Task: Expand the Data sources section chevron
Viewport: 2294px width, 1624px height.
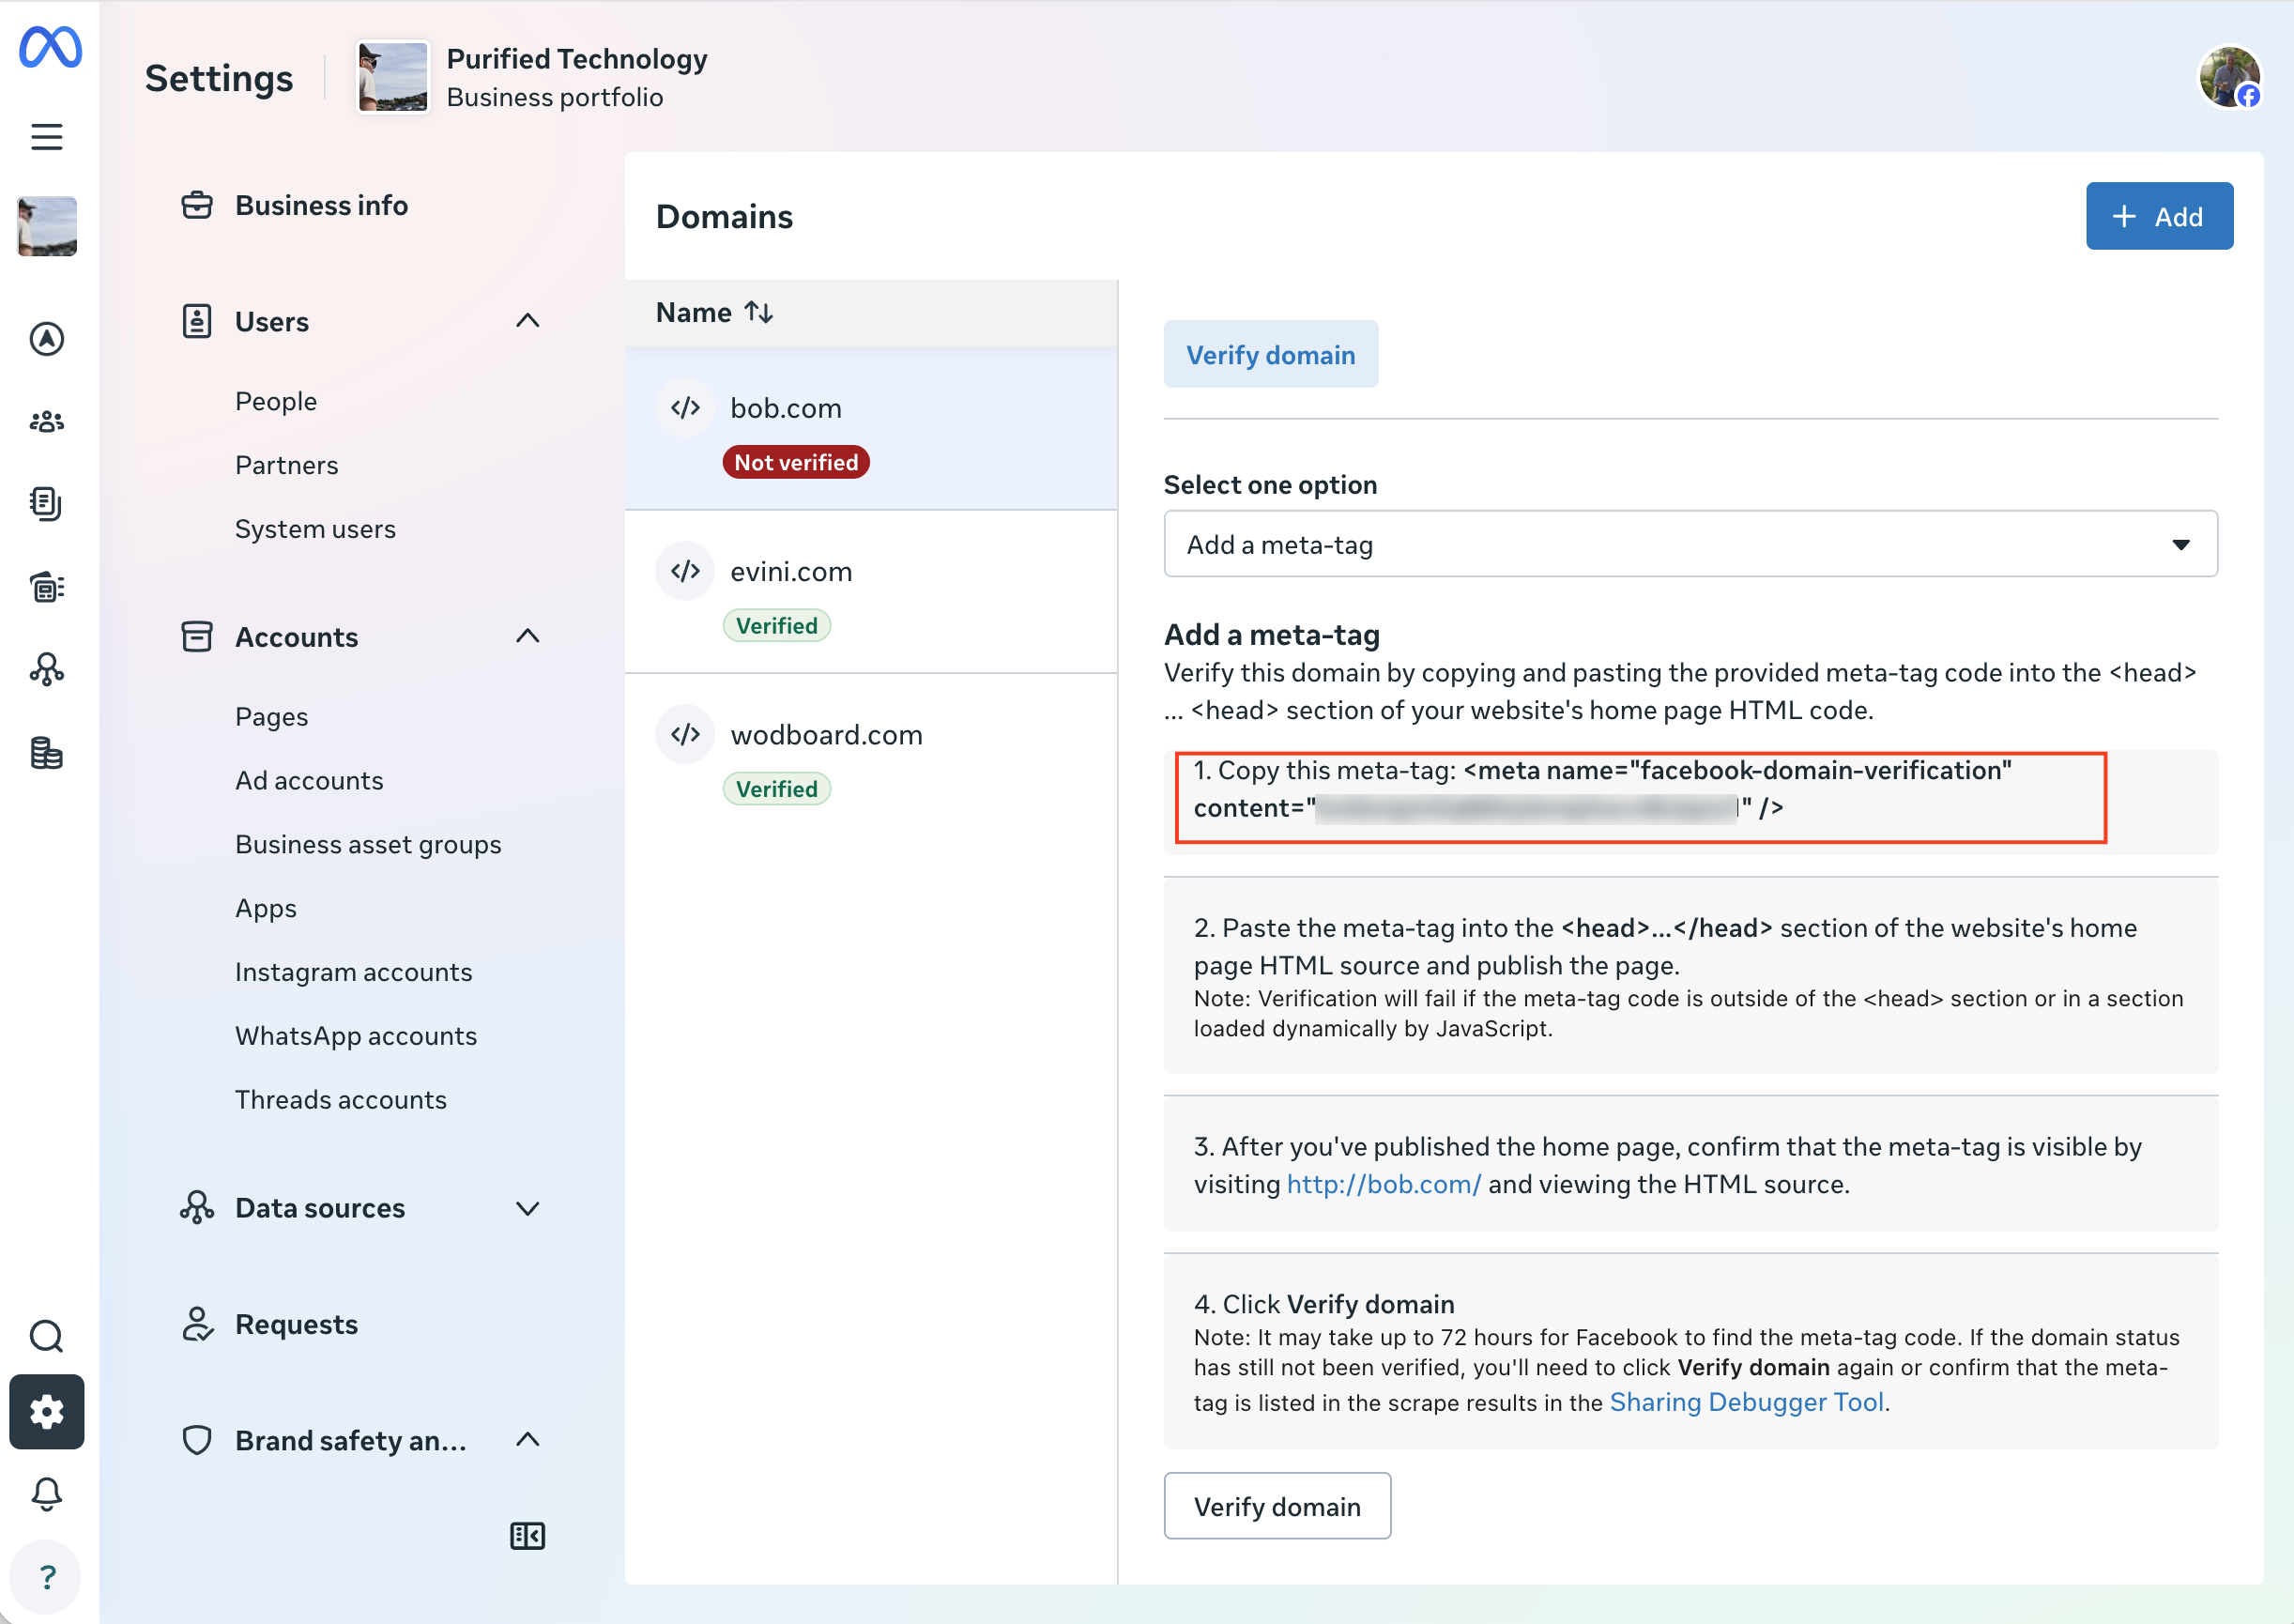Action: pos(527,1208)
